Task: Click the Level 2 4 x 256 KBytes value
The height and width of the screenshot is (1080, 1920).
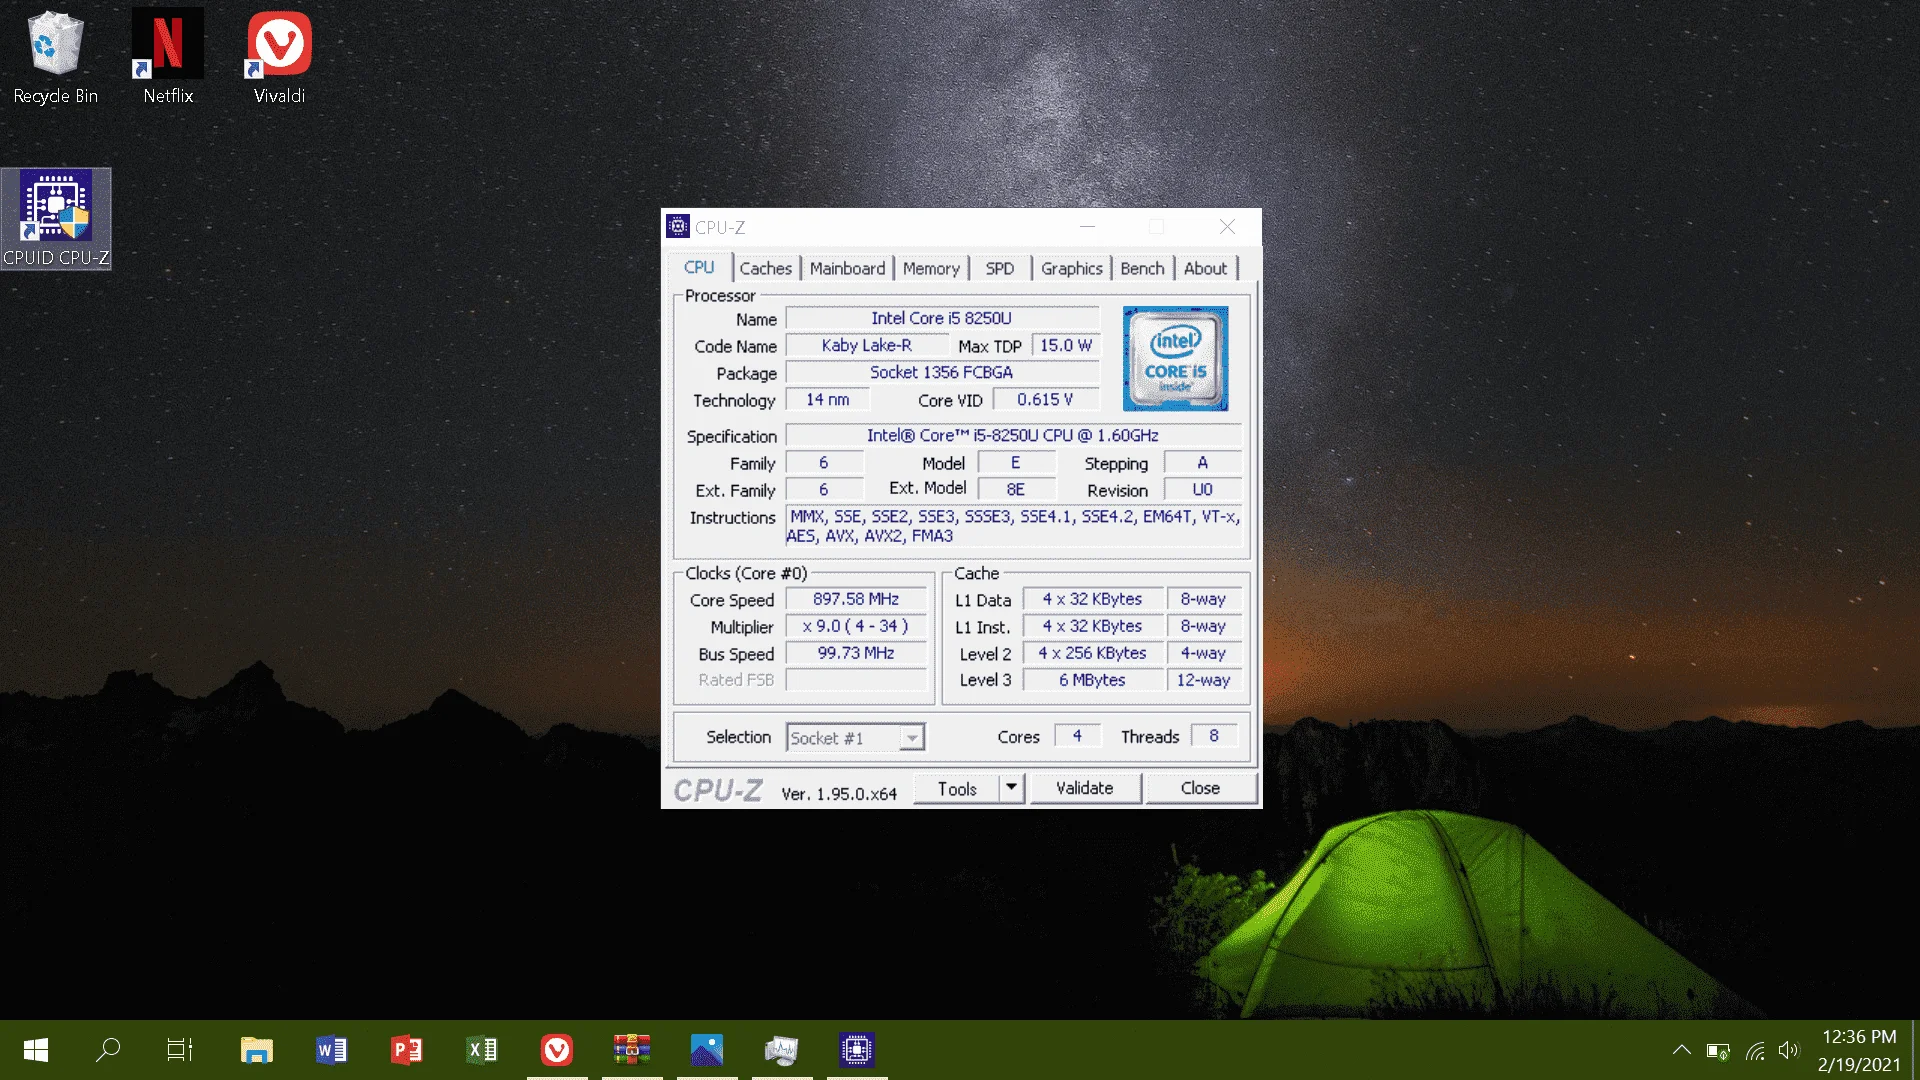Action: pyautogui.click(x=1092, y=653)
